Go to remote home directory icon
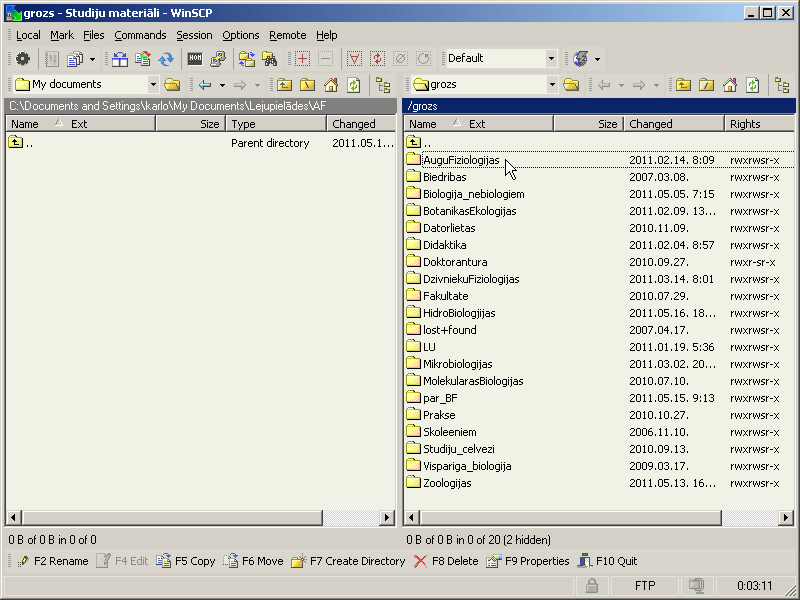Image resolution: width=800 pixels, height=600 pixels. 730,85
